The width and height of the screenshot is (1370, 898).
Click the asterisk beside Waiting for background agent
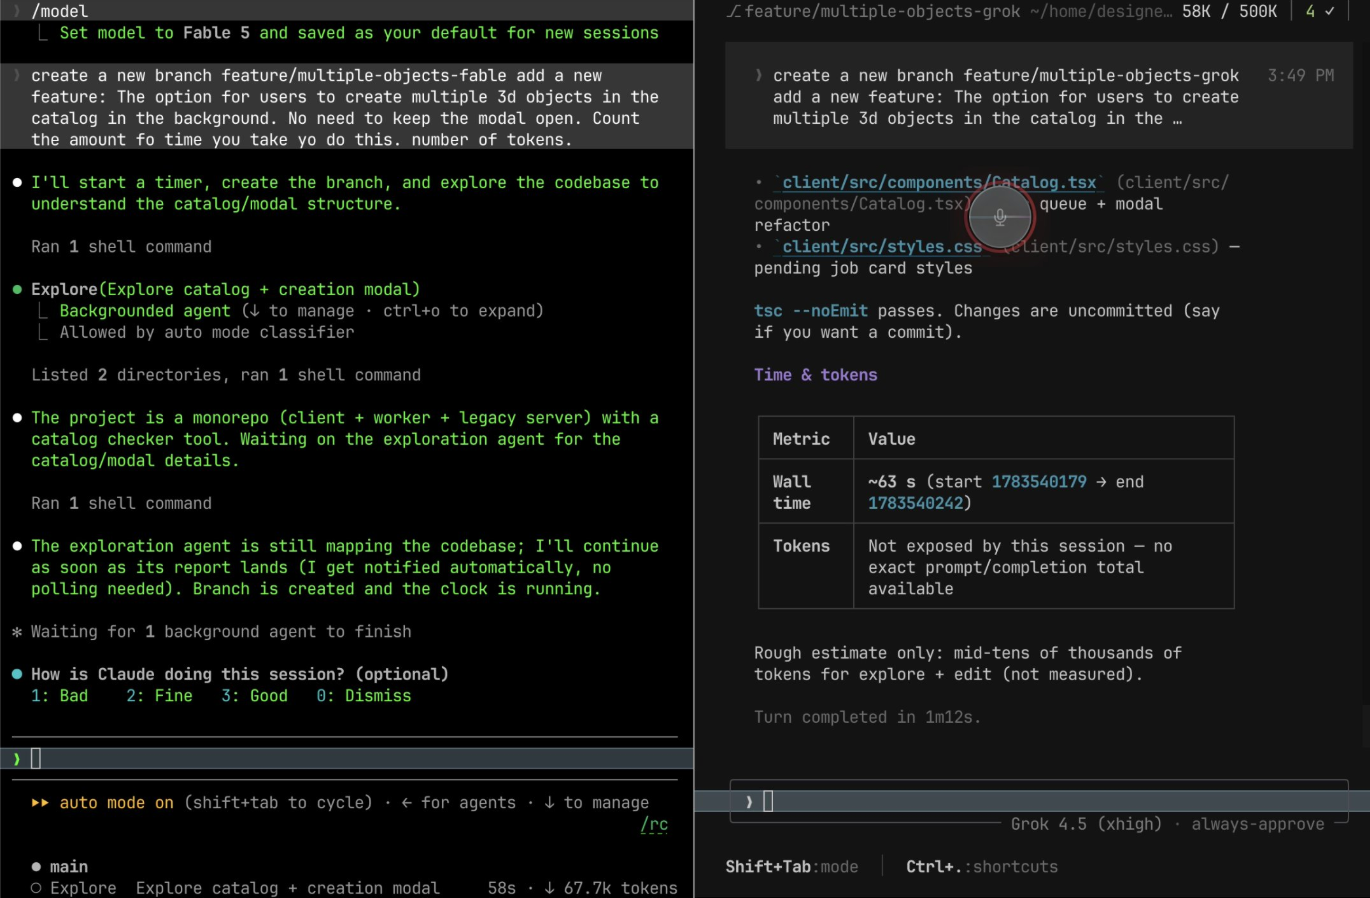(17, 632)
